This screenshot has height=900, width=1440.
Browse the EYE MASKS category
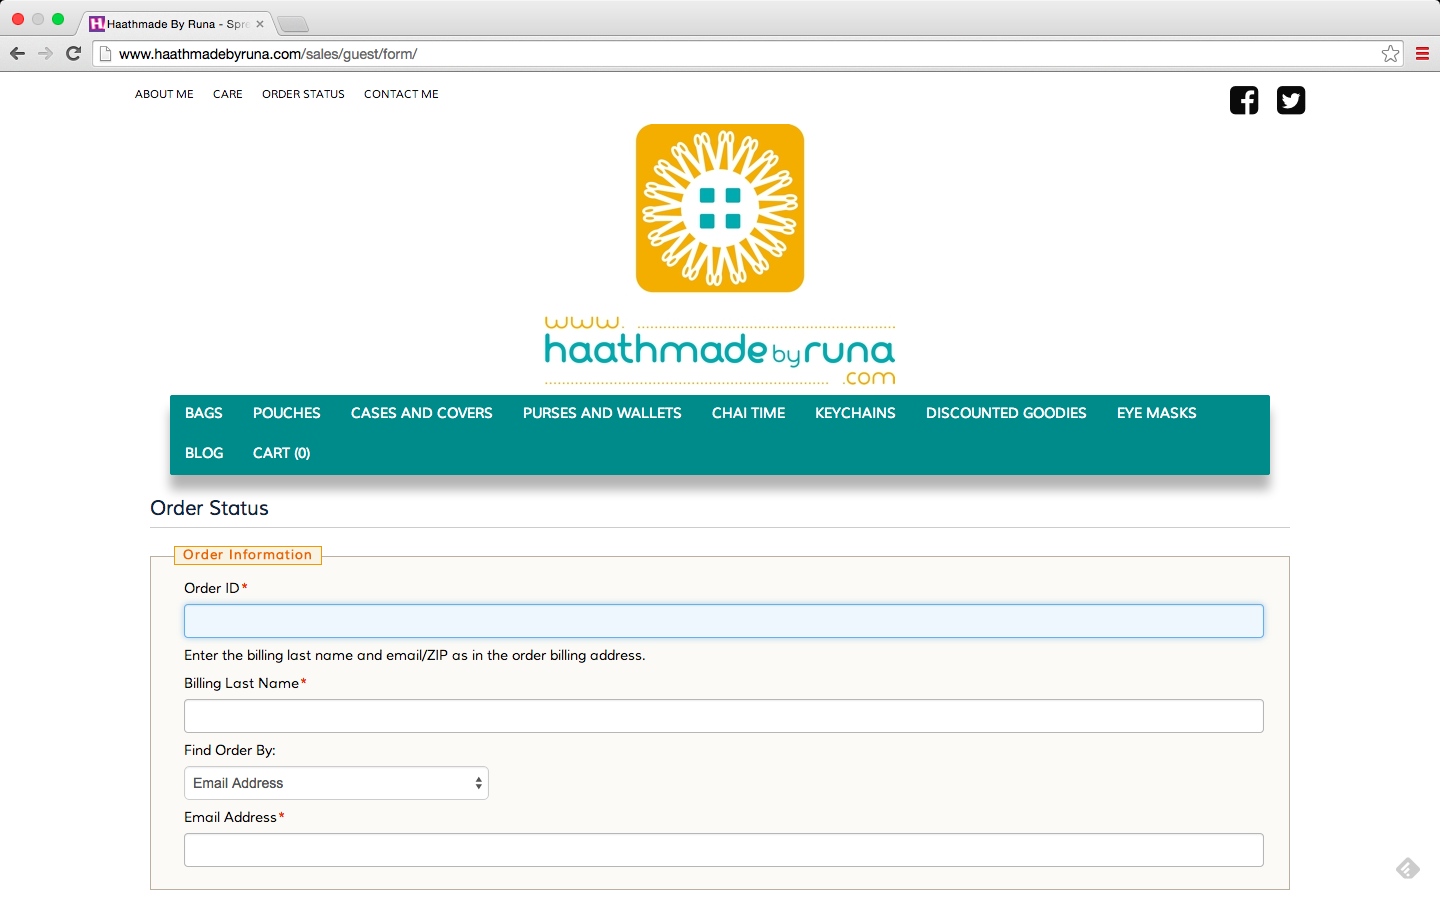(1157, 413)
